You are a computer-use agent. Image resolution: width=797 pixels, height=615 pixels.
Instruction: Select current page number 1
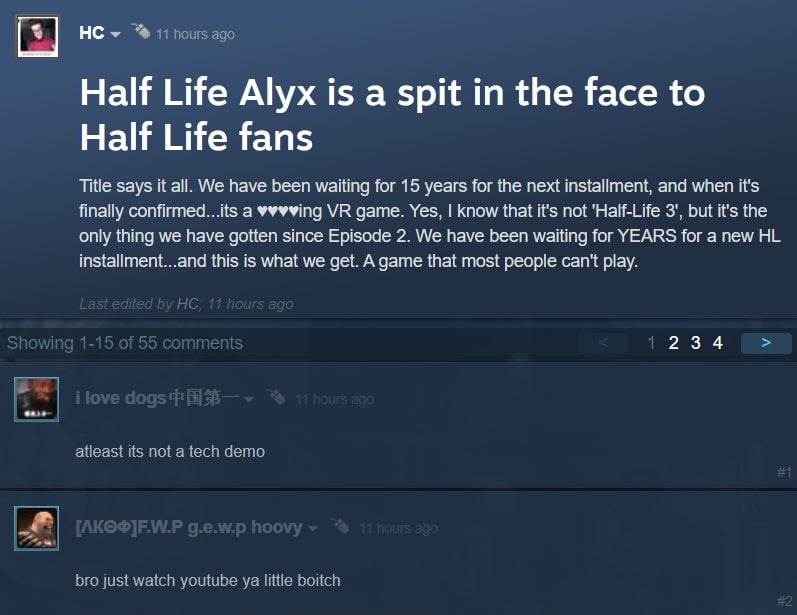[x=651, y=343]
